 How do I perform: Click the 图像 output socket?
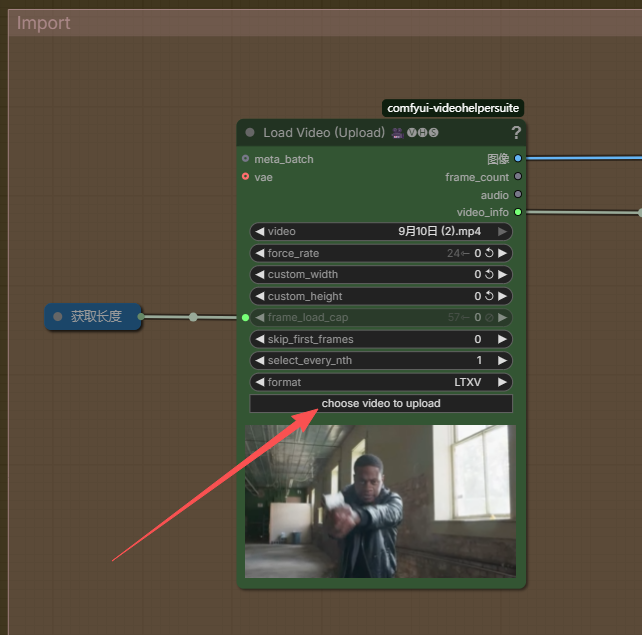(518, 158)
